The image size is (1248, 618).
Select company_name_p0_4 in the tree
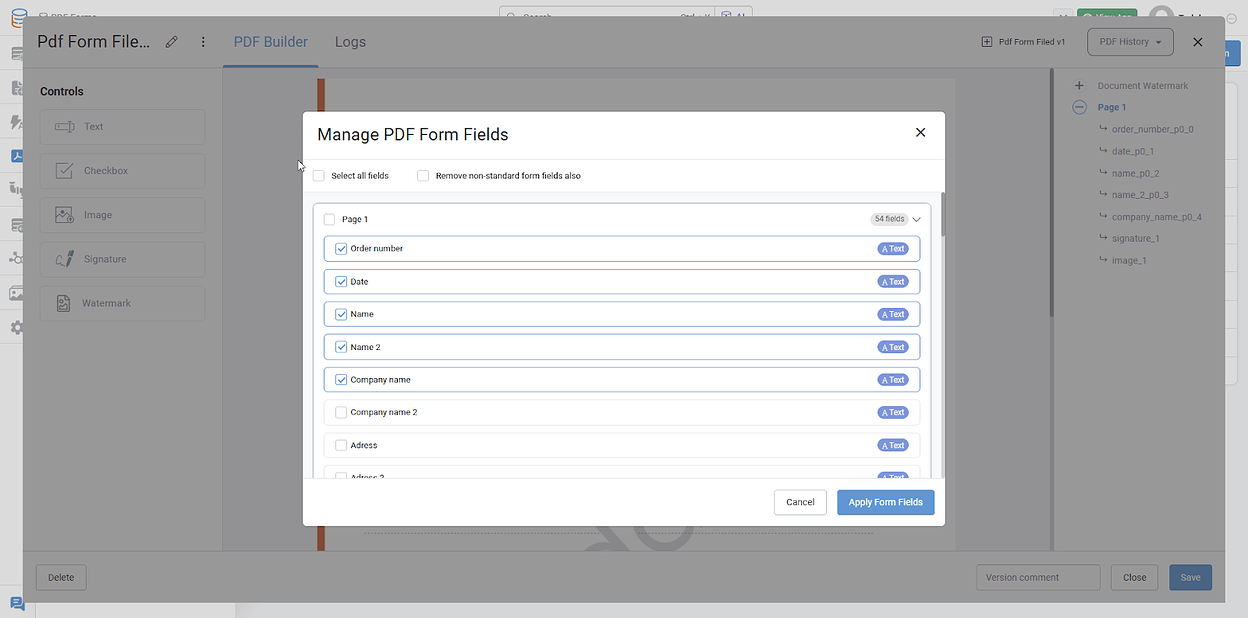click(x=1156, y=217)
